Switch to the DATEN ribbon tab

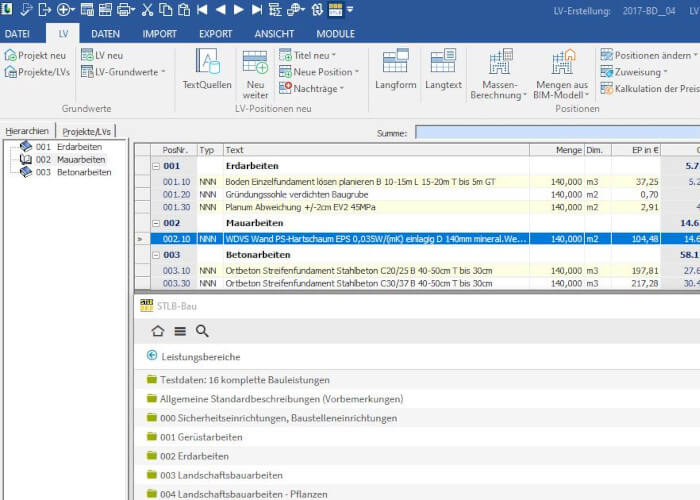click(105, 34)
